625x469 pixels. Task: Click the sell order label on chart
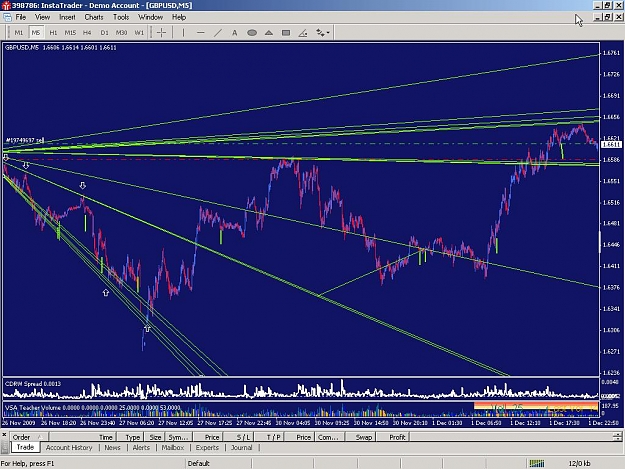pos(25,140)
